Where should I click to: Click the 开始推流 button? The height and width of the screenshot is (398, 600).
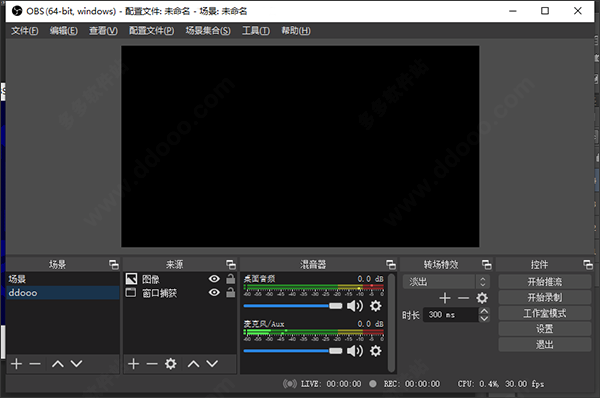(x=545, y=282)
